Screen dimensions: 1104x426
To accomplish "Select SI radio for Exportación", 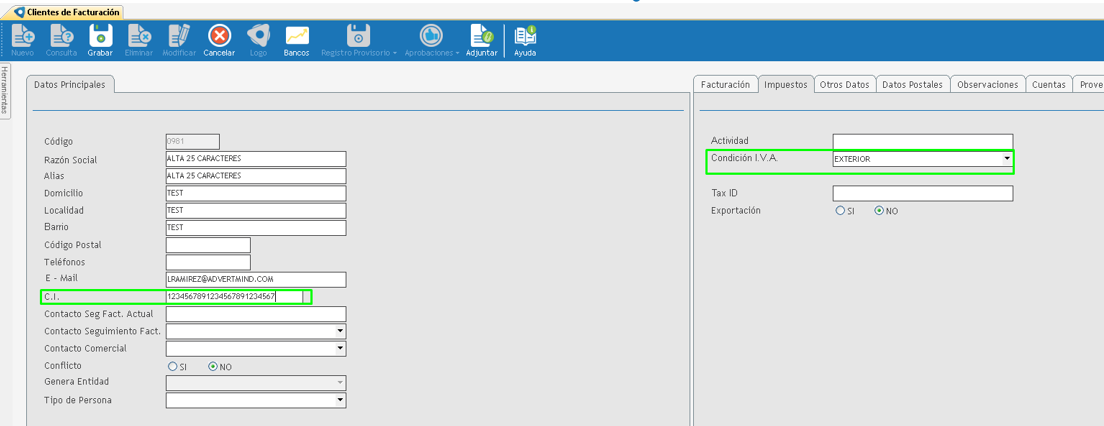I will coord(840,211).
